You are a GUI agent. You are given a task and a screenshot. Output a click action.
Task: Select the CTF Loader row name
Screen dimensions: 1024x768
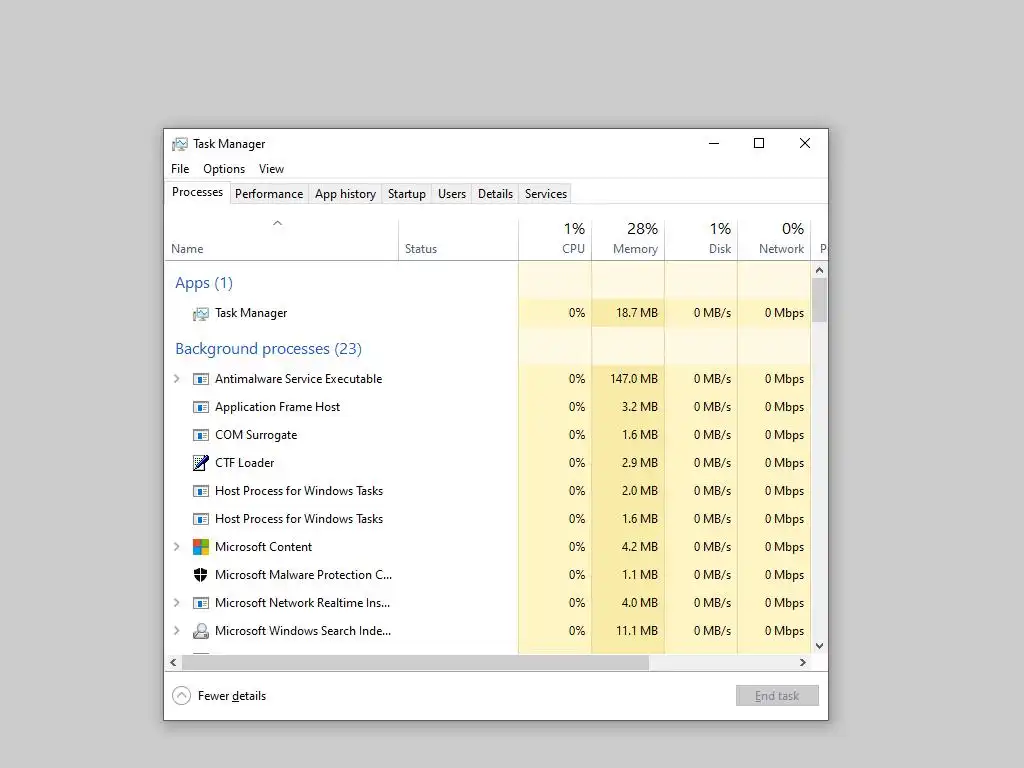(244, 463)
